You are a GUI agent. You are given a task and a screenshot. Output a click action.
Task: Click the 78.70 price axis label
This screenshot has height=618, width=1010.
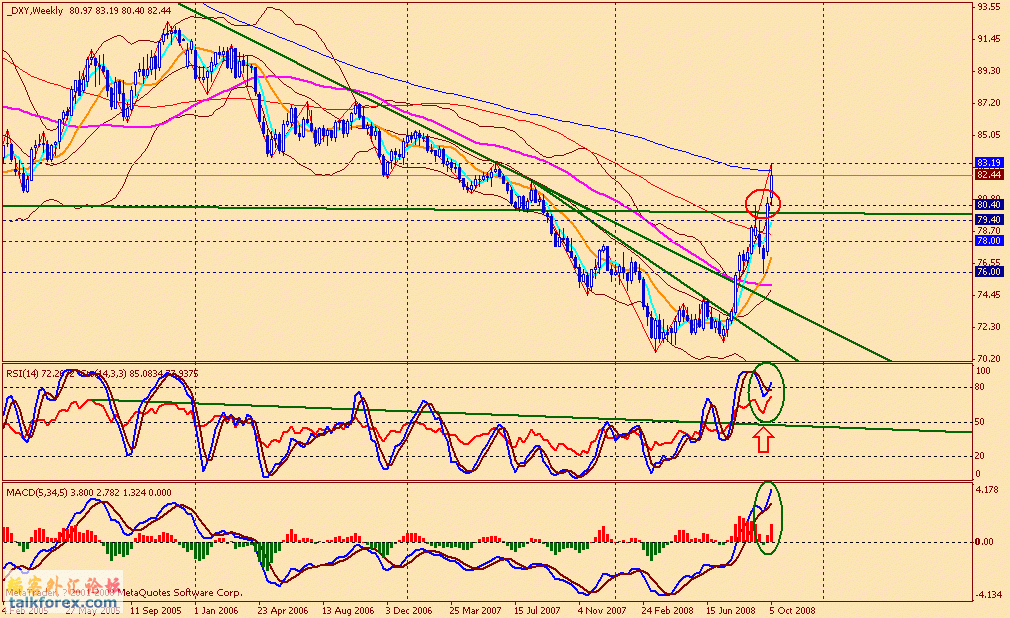pos(989,231)
